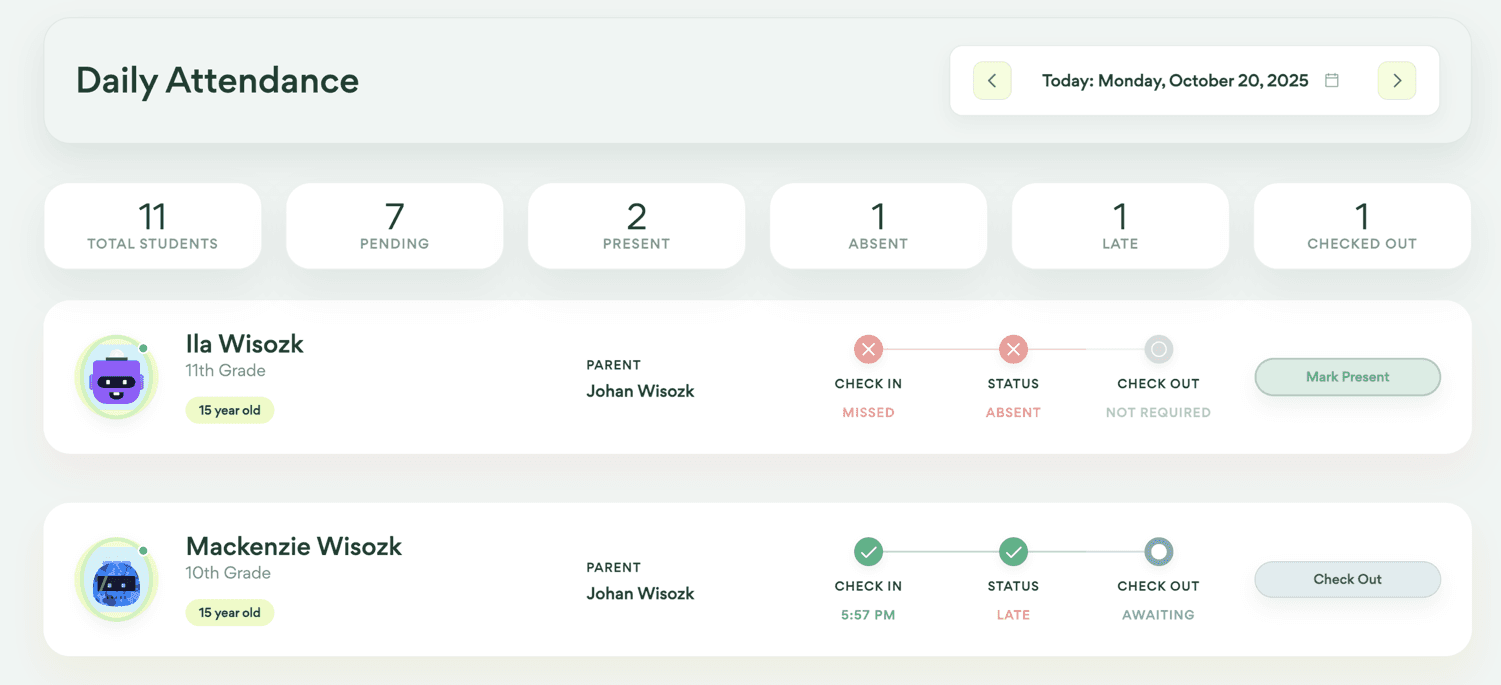
Task: Open the calendar date picker icon
Action: pyautogui.click(x=1332, y=81)
